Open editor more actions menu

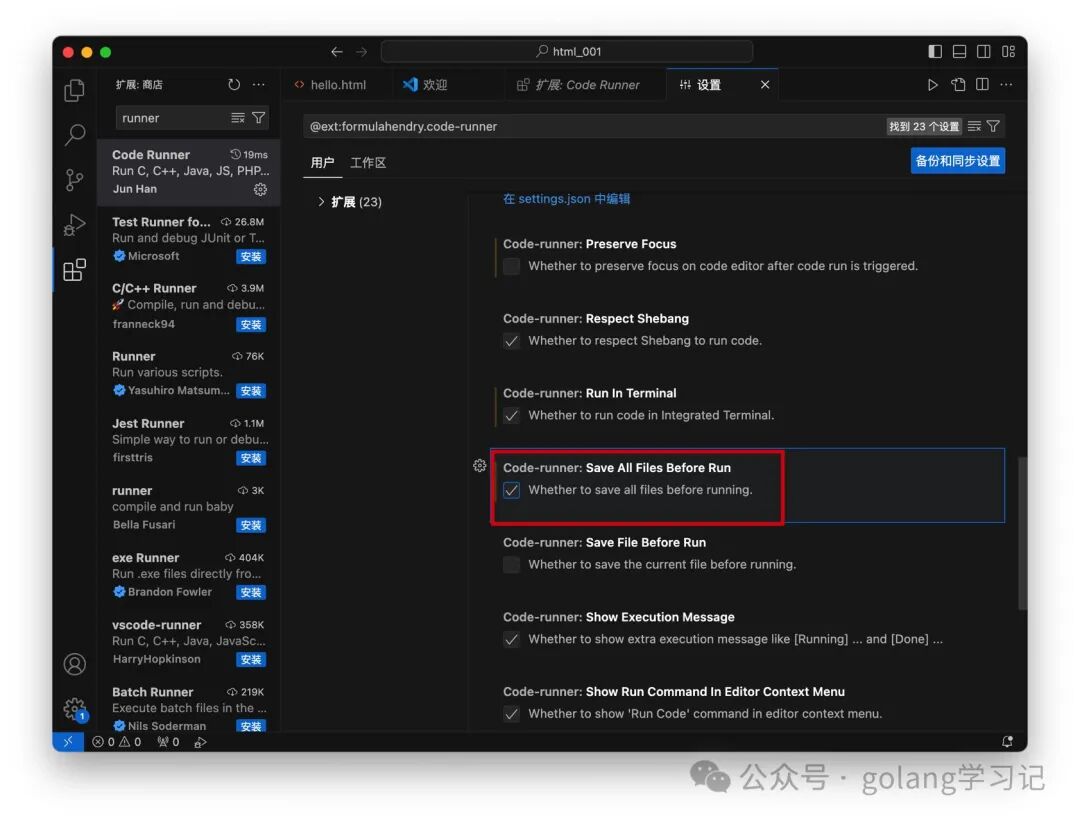1006,85
